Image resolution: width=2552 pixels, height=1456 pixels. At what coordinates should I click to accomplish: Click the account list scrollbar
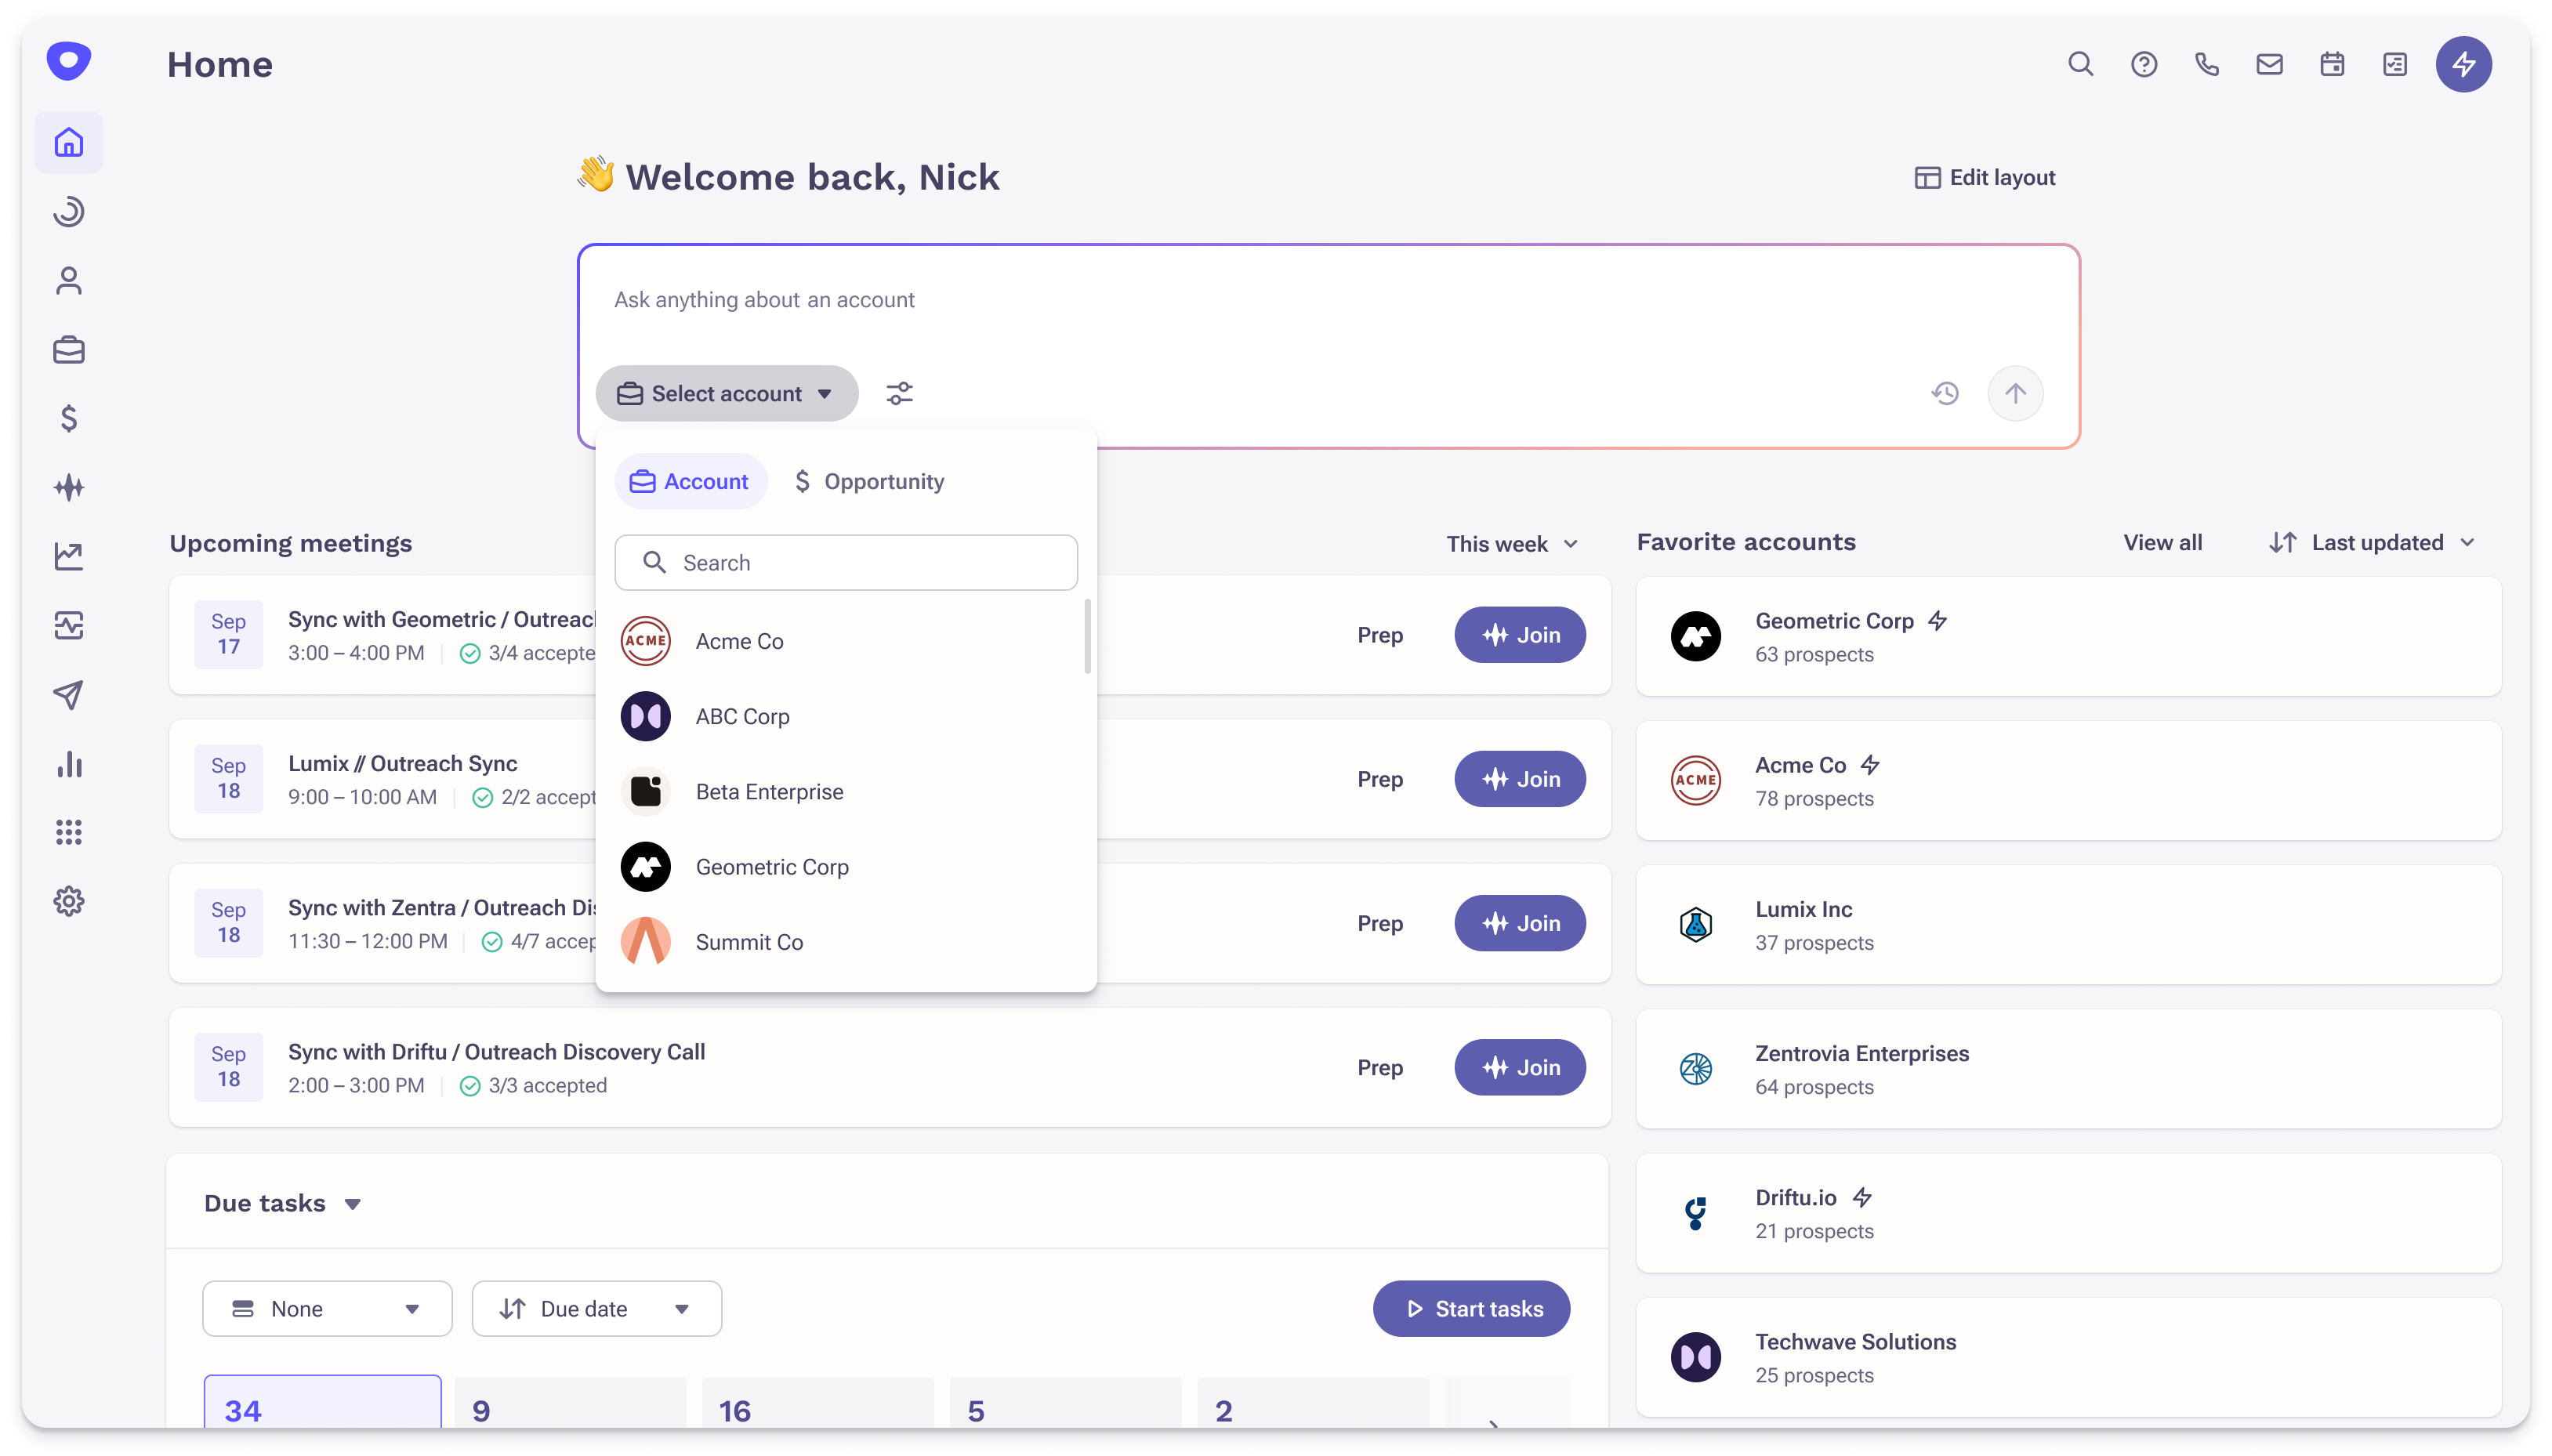click(x=1087, y=637)
